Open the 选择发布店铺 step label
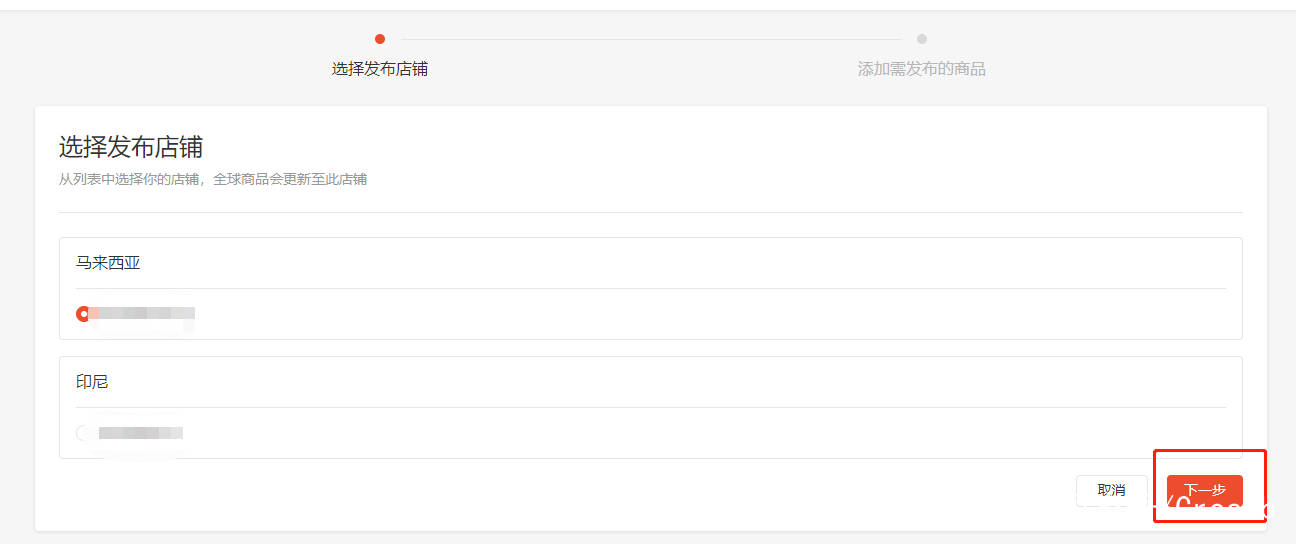This screenshot has height=544, width=1296. (380, 69)
